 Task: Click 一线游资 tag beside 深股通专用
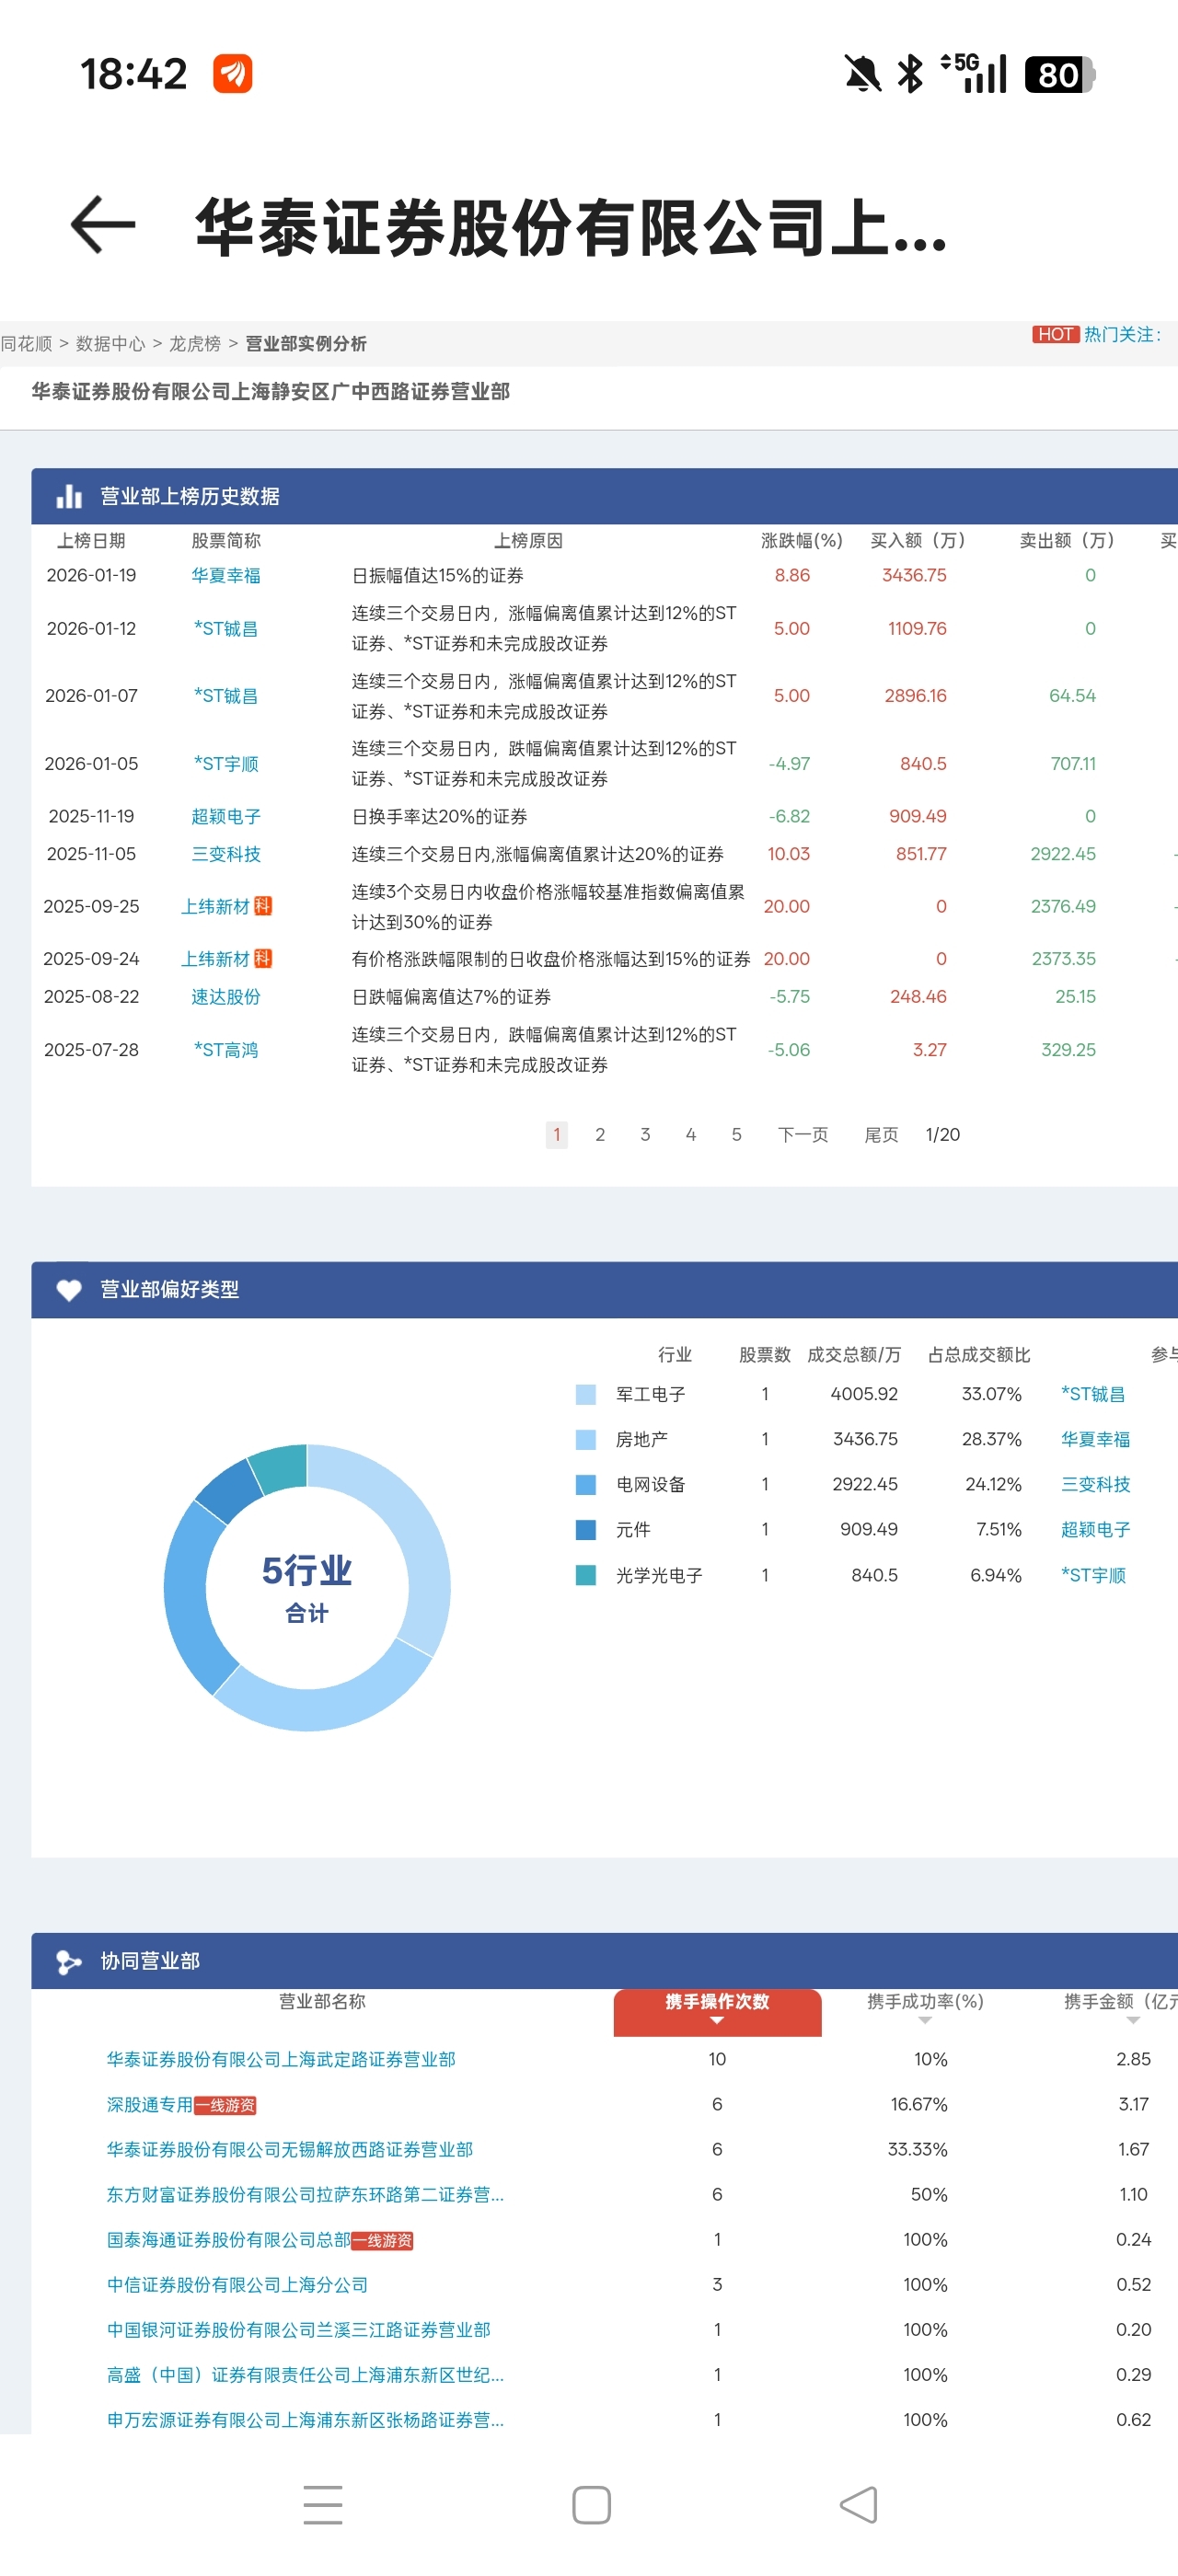tap(225, 2105)
